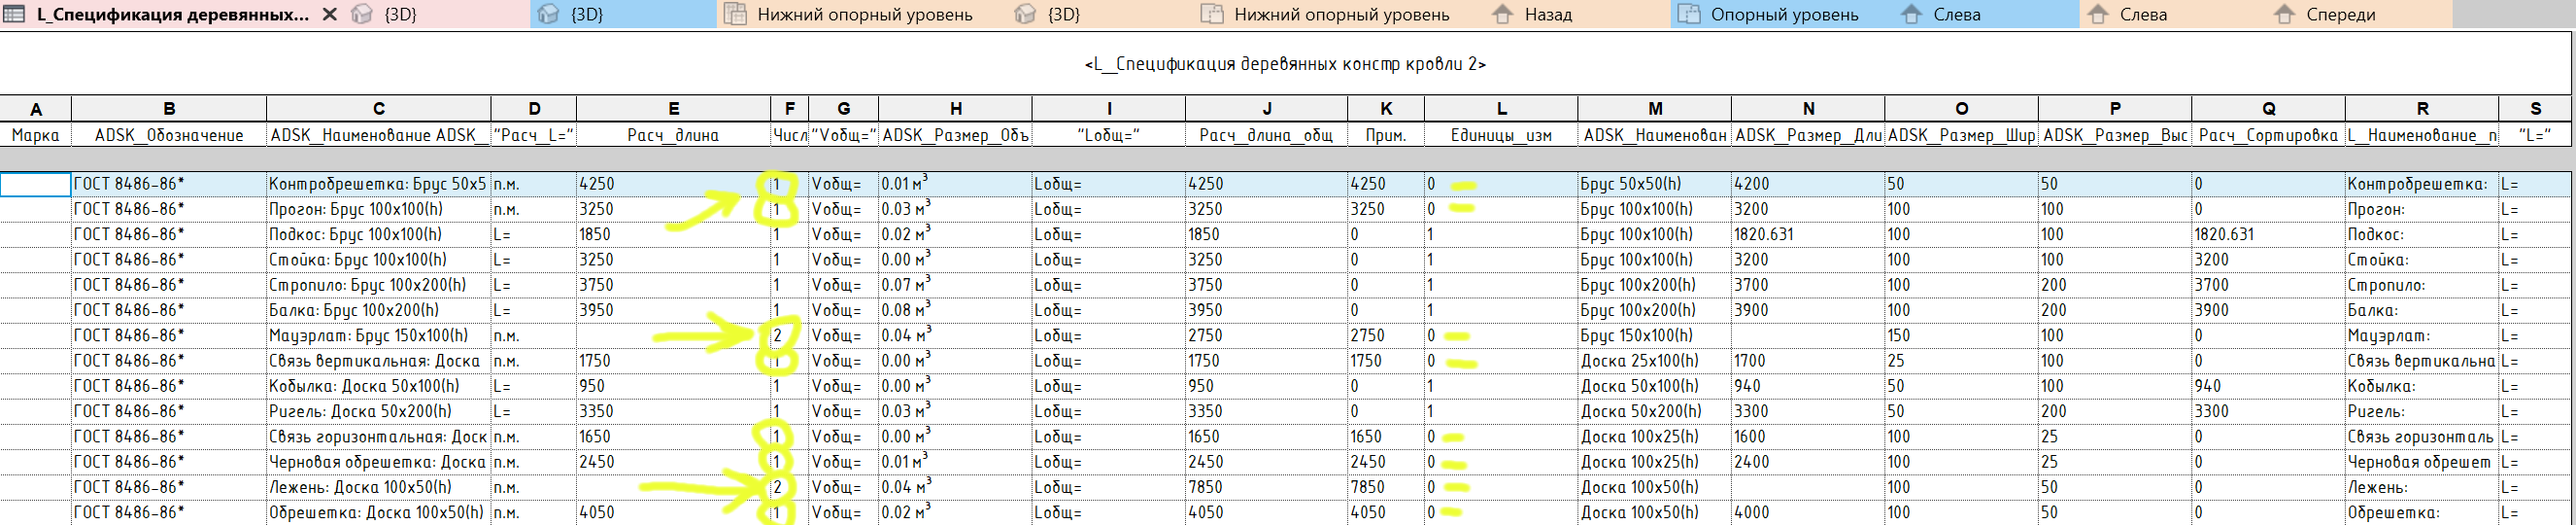Click the Расч_Сортировка column header

click(2268, 135)
